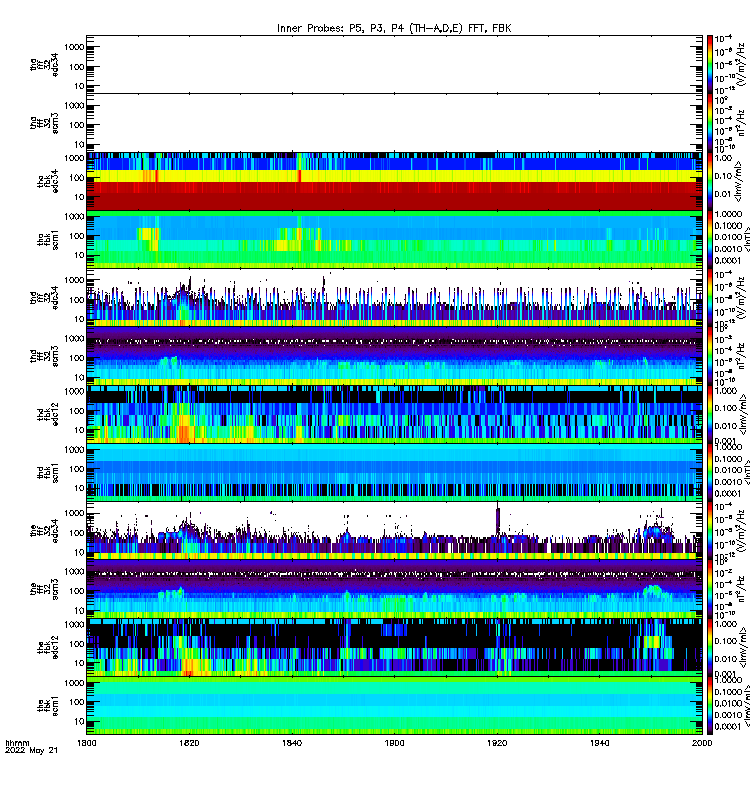This screenshot has width=750, height=800.
Task: Click the 'the fbk scm1' panel label
Action: tap(48, 706)
